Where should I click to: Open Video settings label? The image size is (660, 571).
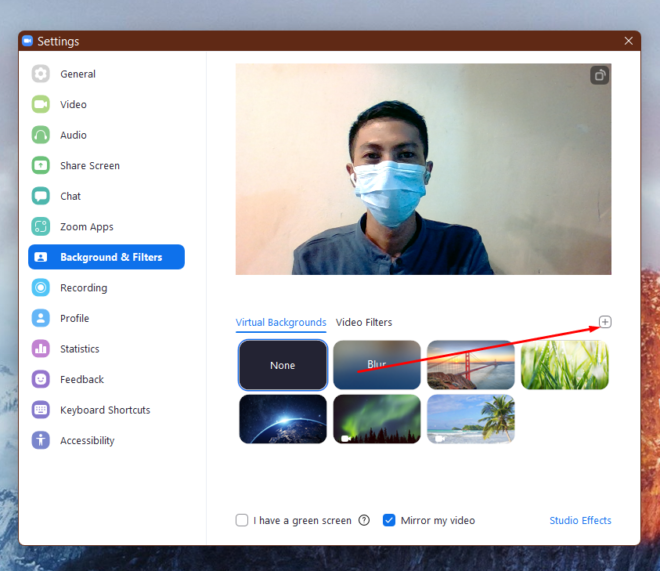[x=73, y=104]
